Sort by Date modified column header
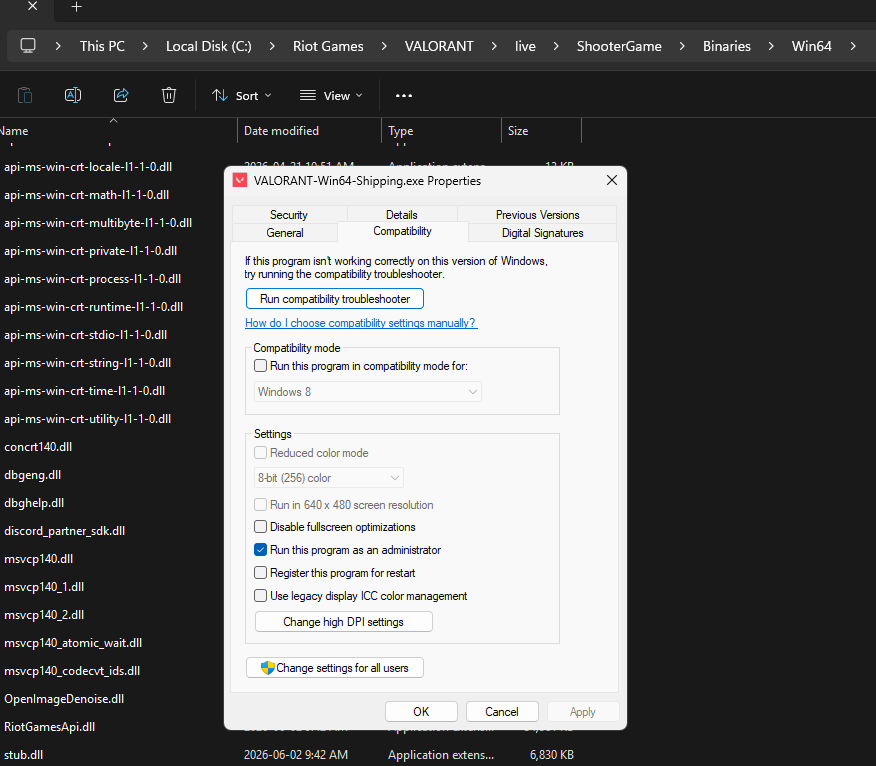Image resolution: width=876 pixels, height=766 pixels. click(x=310, y=131)
